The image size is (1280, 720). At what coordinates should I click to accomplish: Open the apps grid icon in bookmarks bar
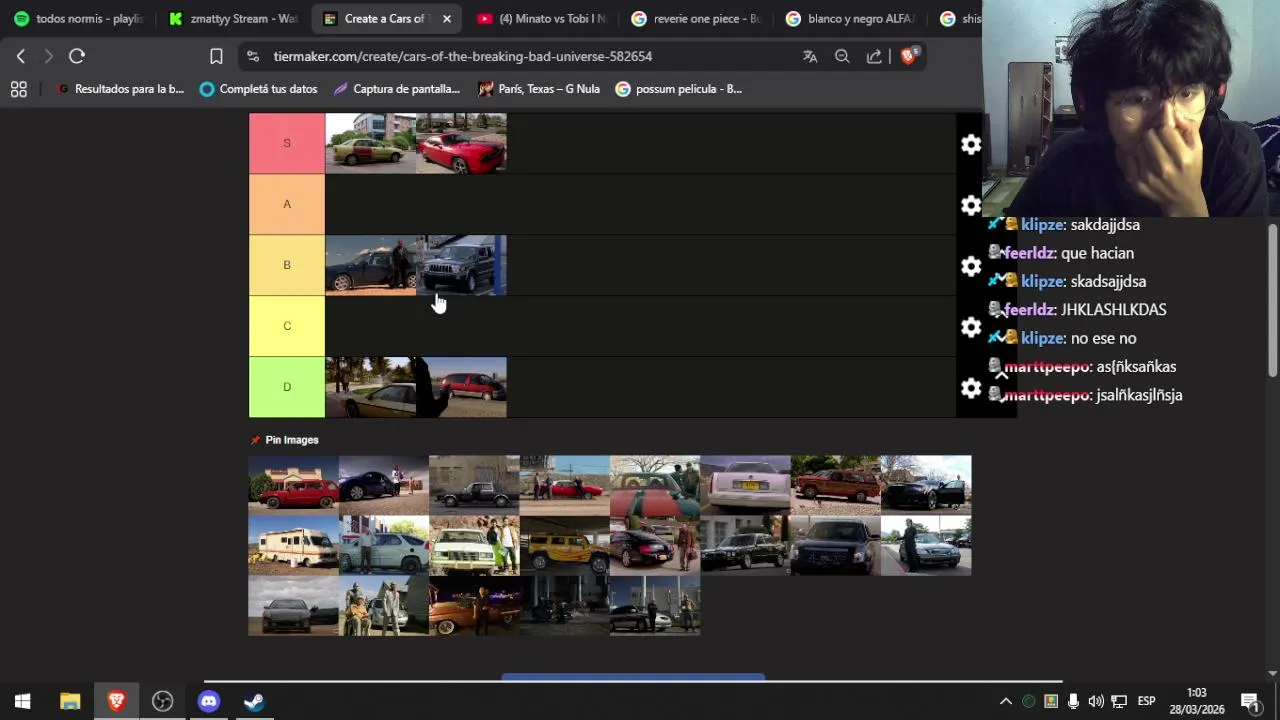[18, 89]
